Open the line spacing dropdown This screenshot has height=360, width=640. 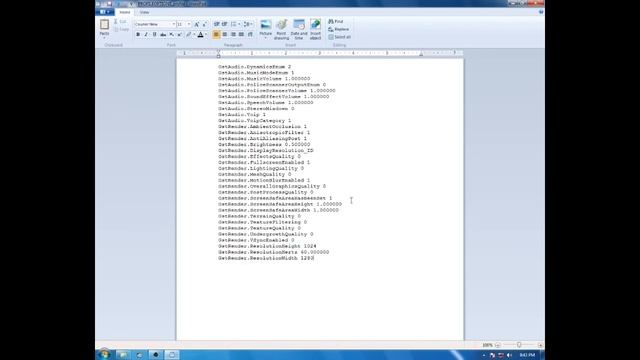click(x=248, y=24)
